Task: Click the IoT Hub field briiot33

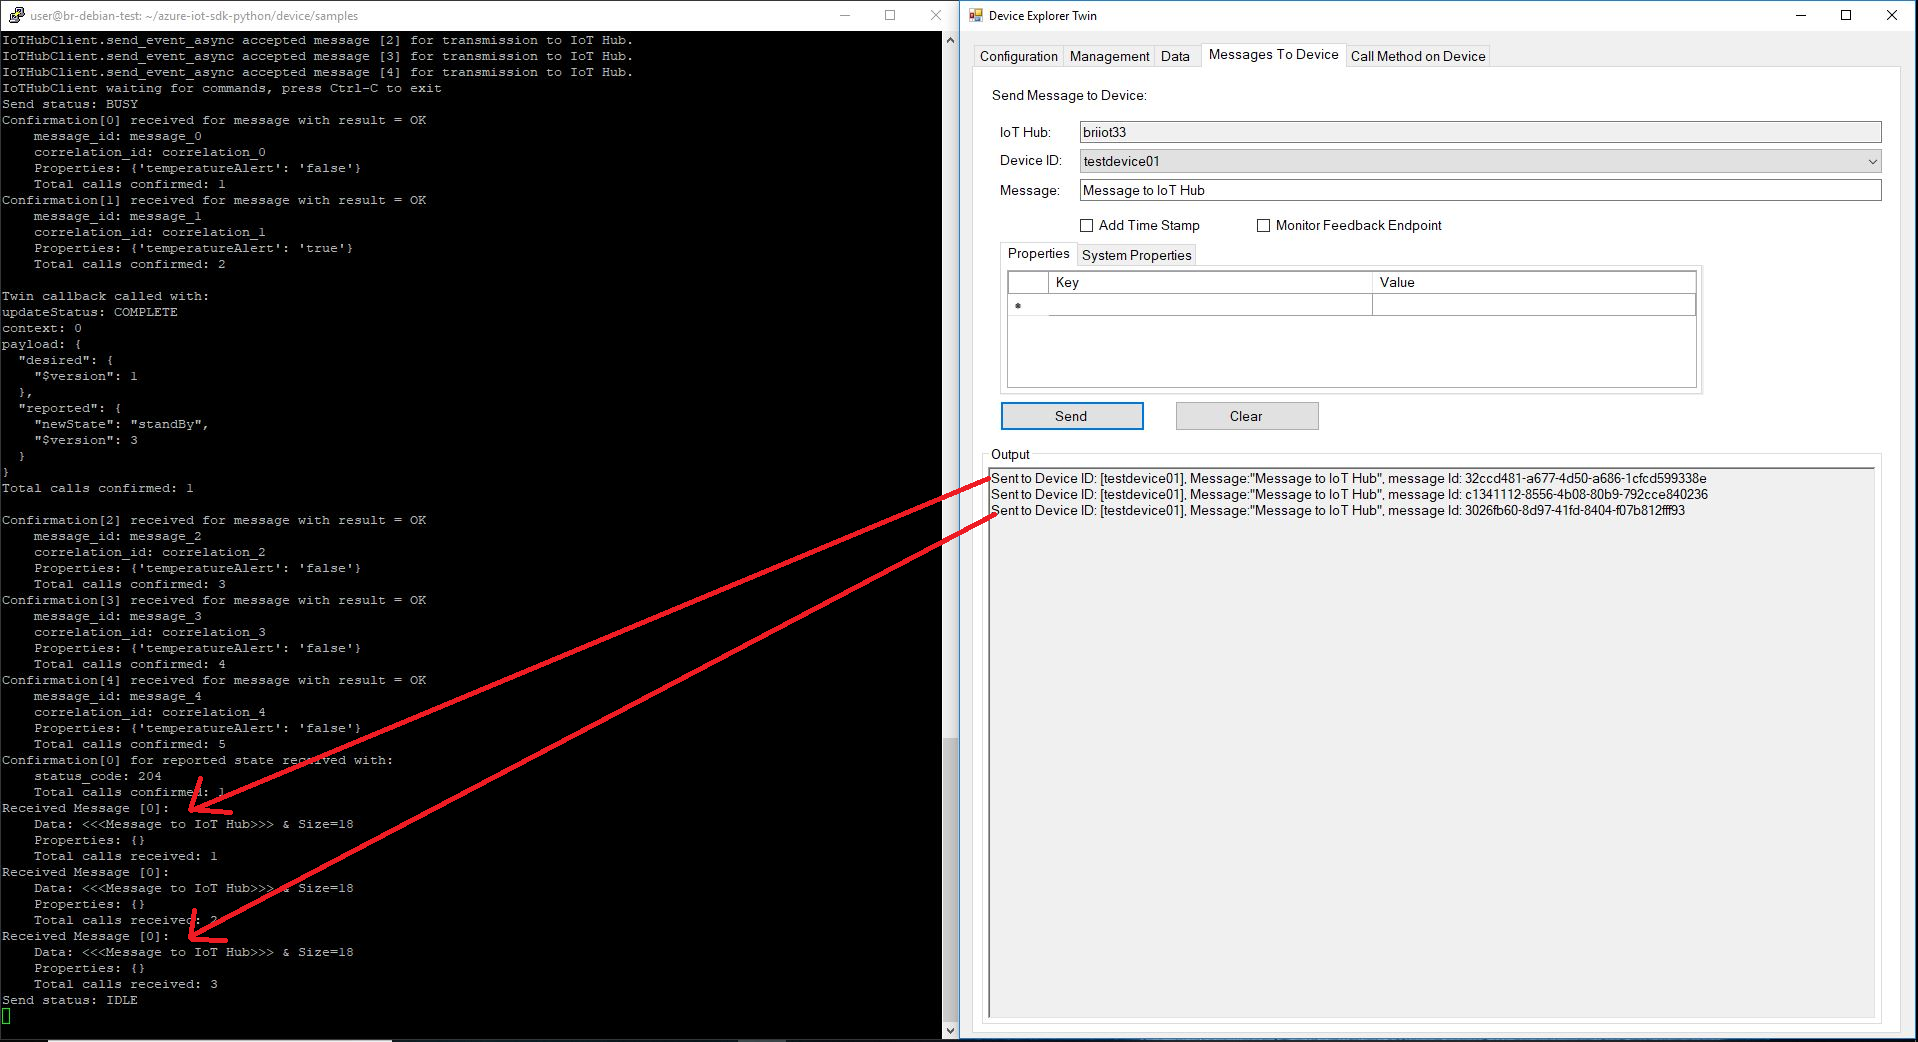Action: tap(1480, 132)
